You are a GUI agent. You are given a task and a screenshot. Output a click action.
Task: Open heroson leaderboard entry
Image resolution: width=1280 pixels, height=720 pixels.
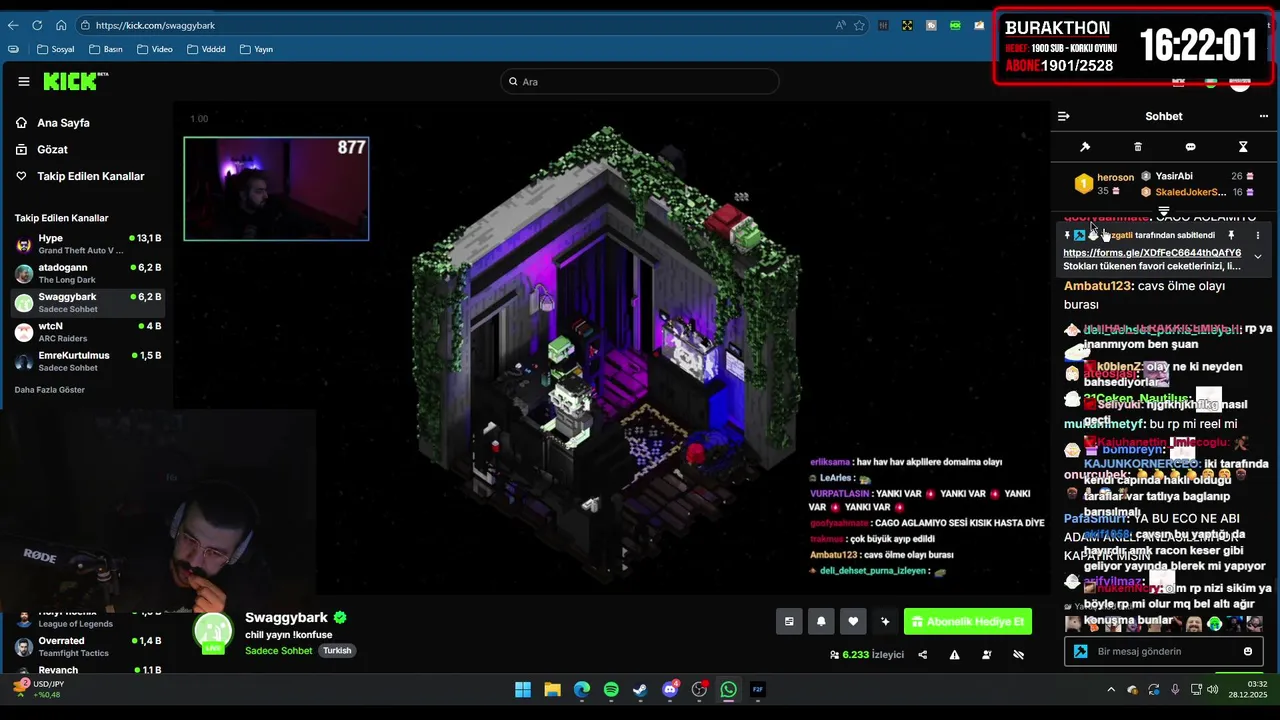[x=1104, y=184]
